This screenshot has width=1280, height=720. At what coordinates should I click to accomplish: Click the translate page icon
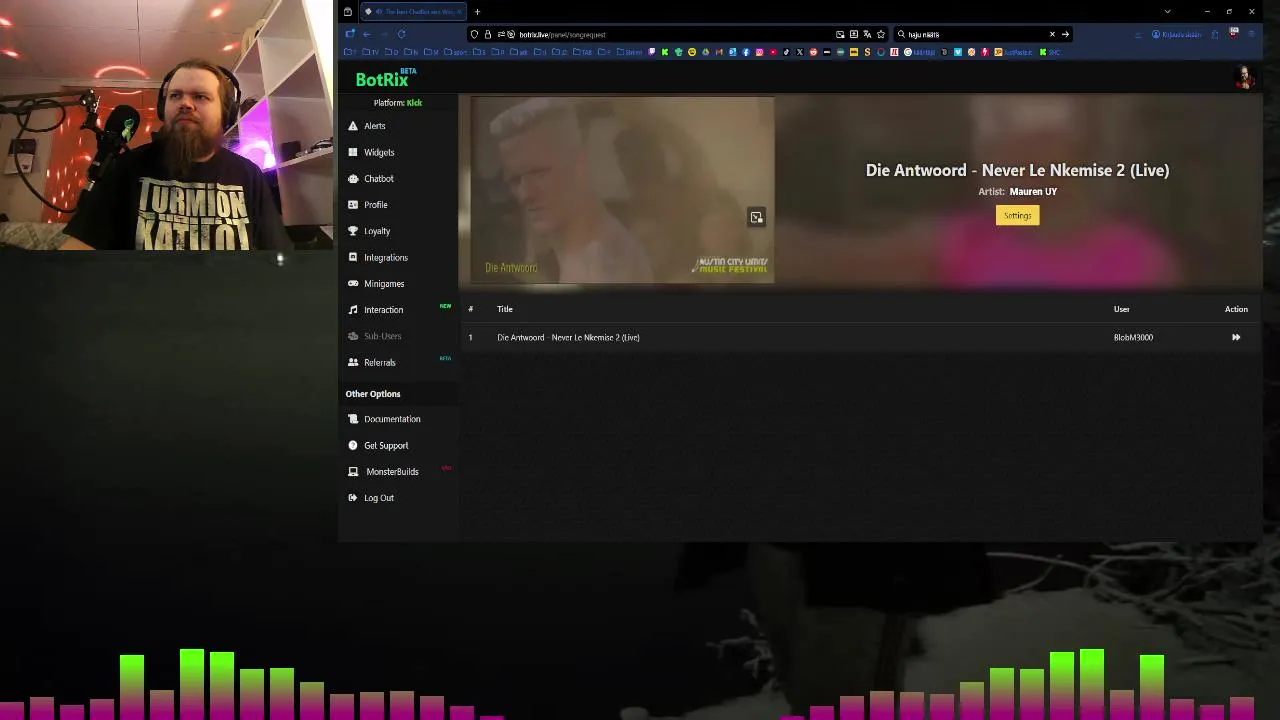point(867,34)
